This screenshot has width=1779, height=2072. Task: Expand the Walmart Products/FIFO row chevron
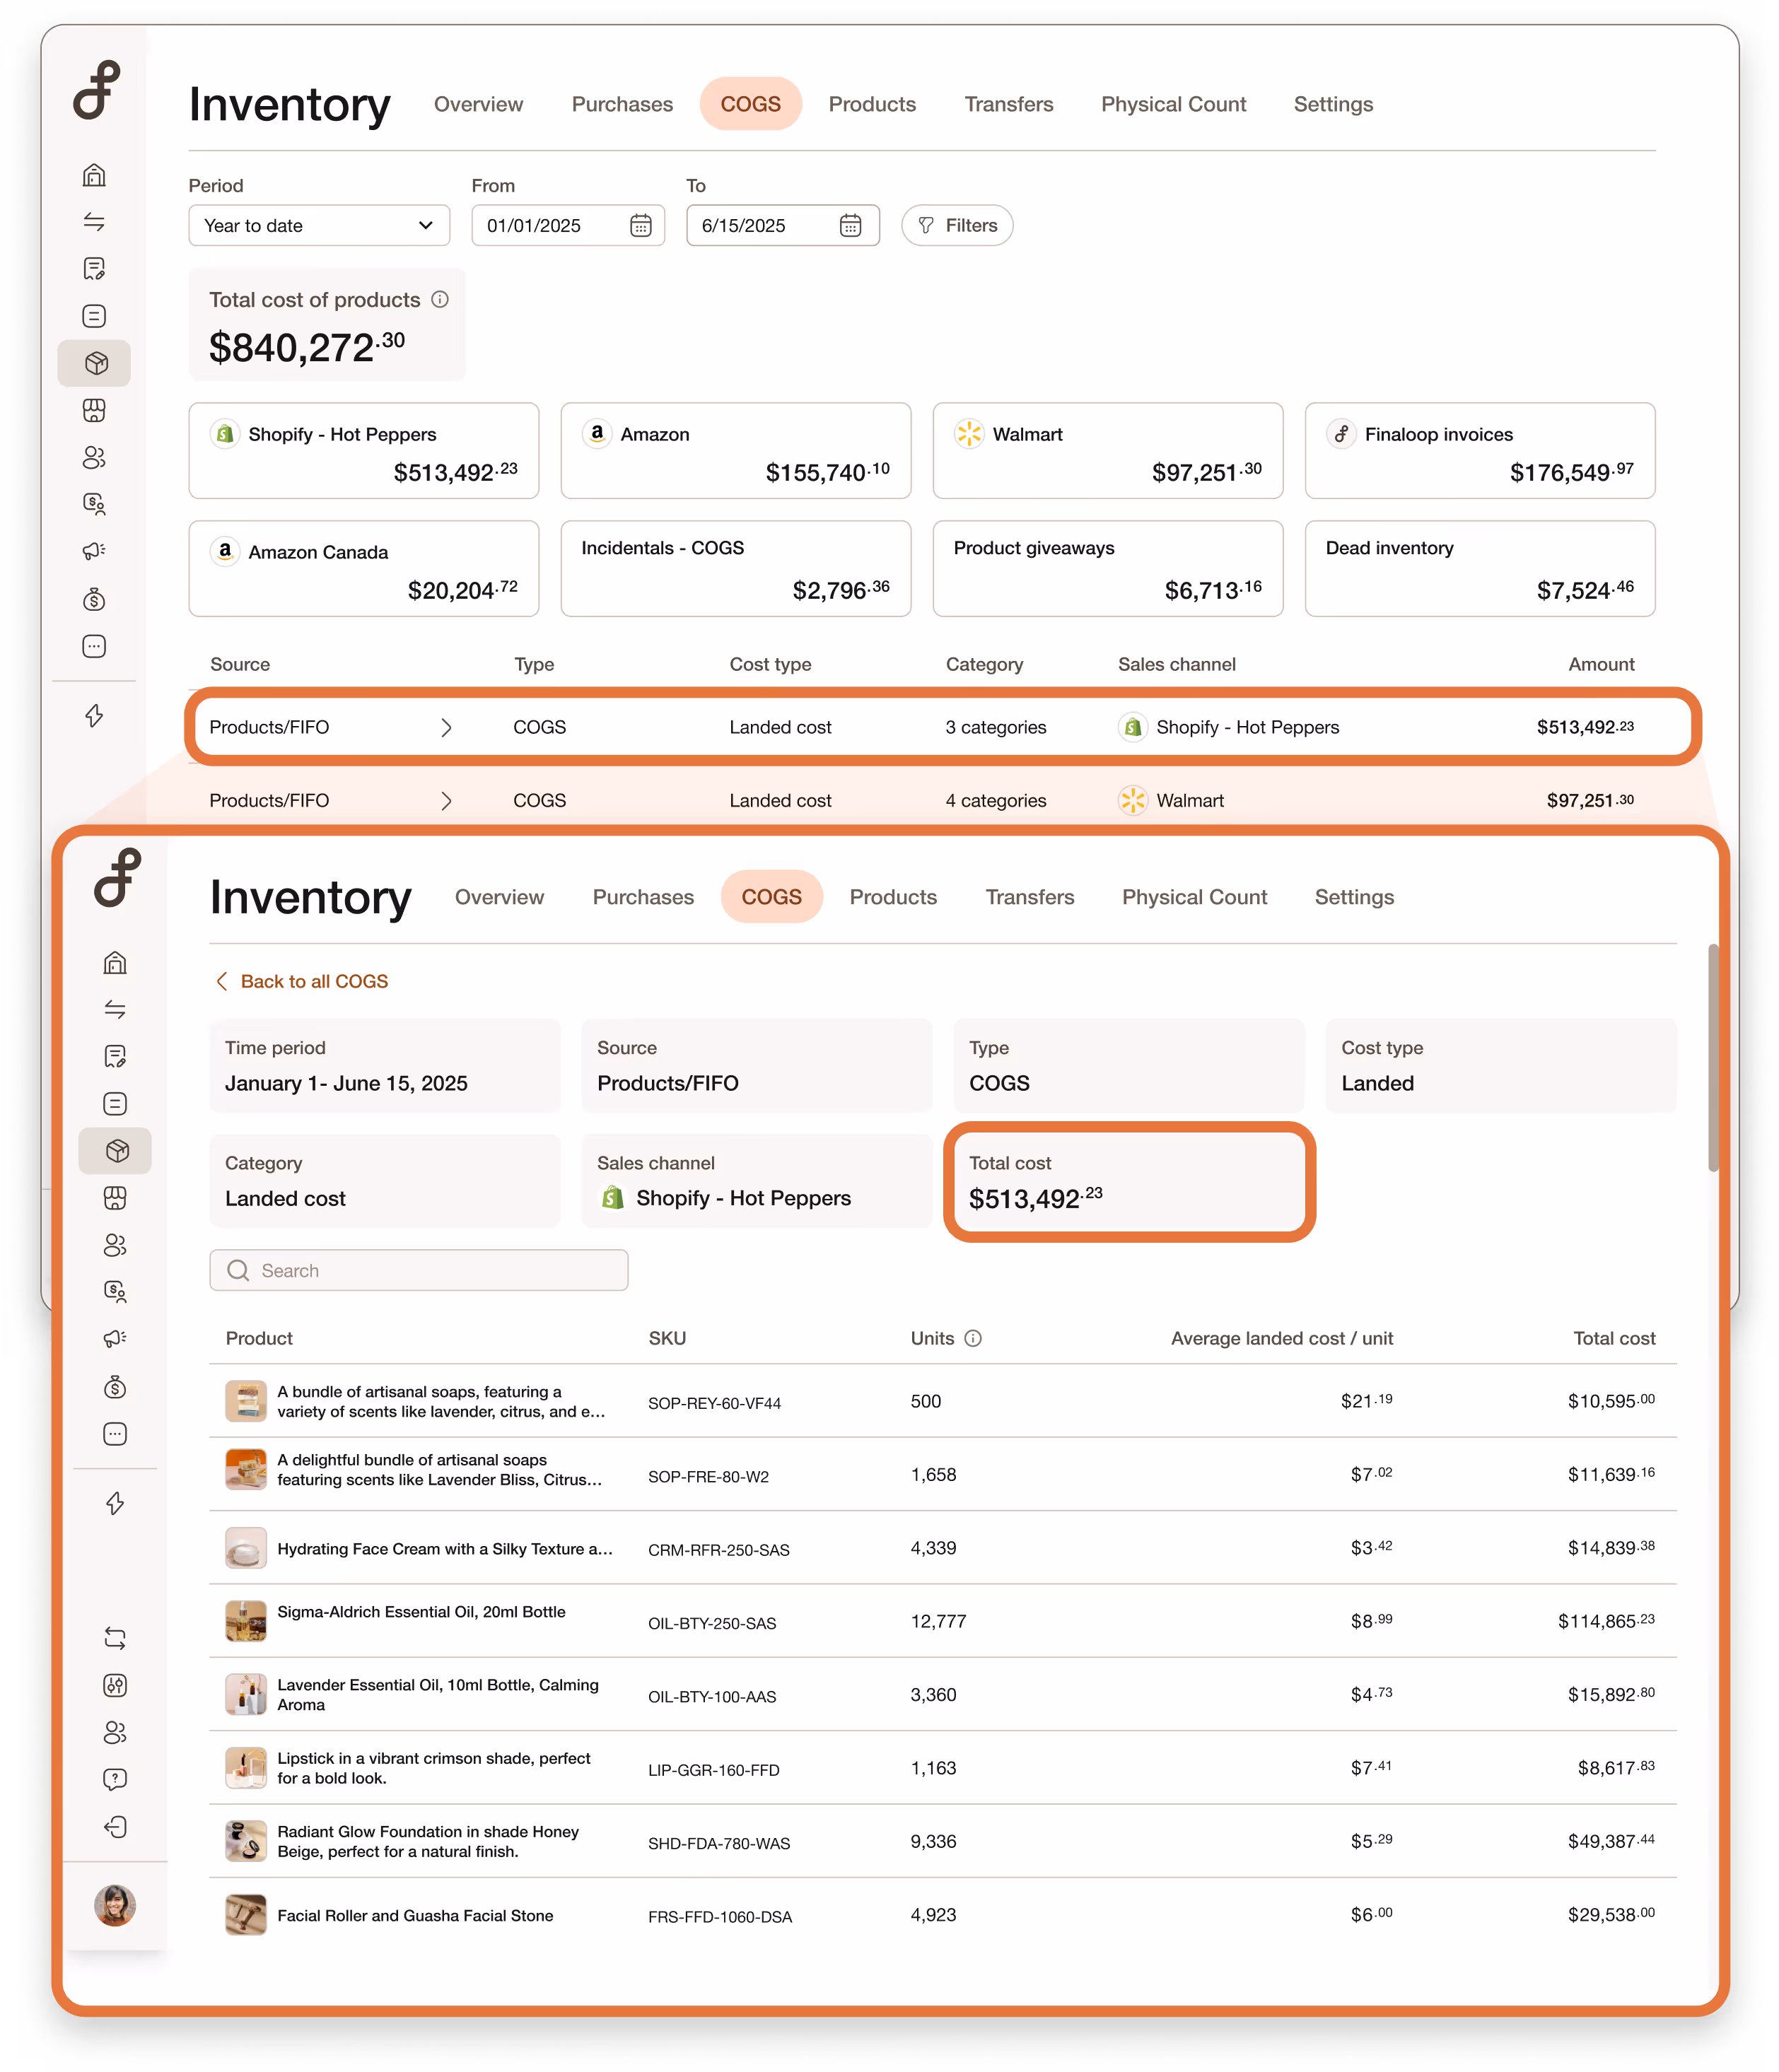click(446, 800)
